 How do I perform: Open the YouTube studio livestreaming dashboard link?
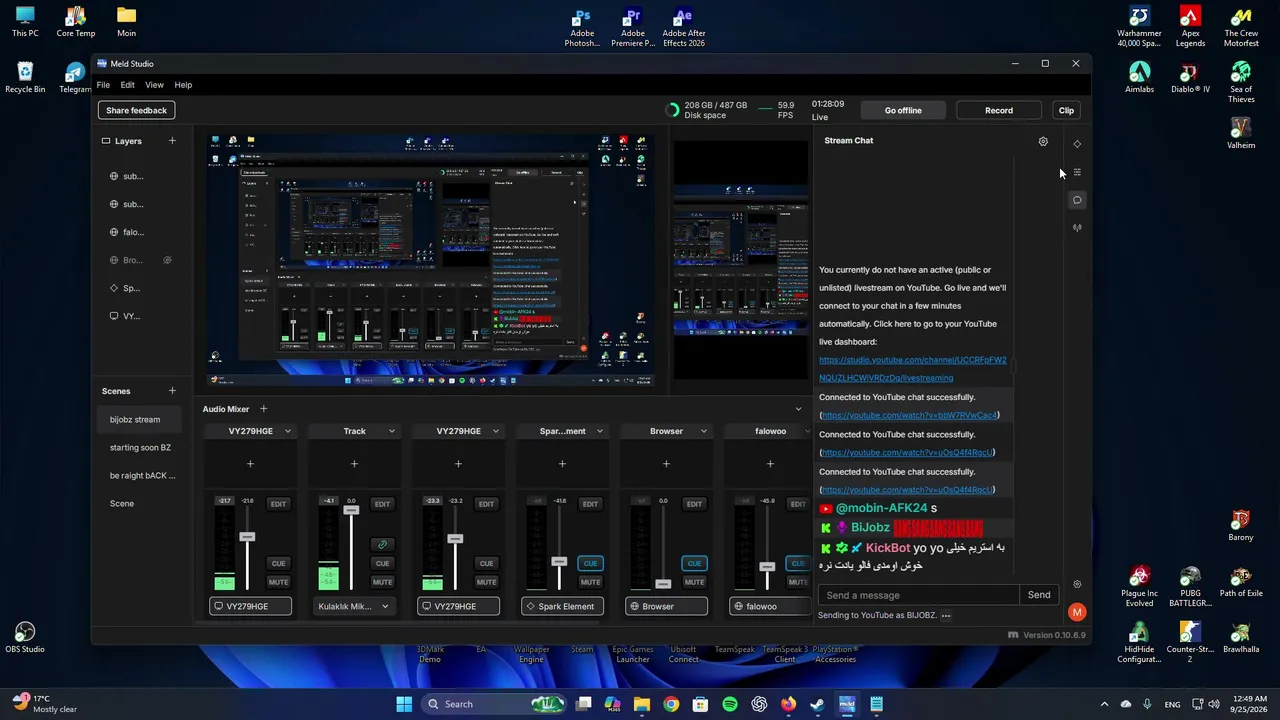912,369
